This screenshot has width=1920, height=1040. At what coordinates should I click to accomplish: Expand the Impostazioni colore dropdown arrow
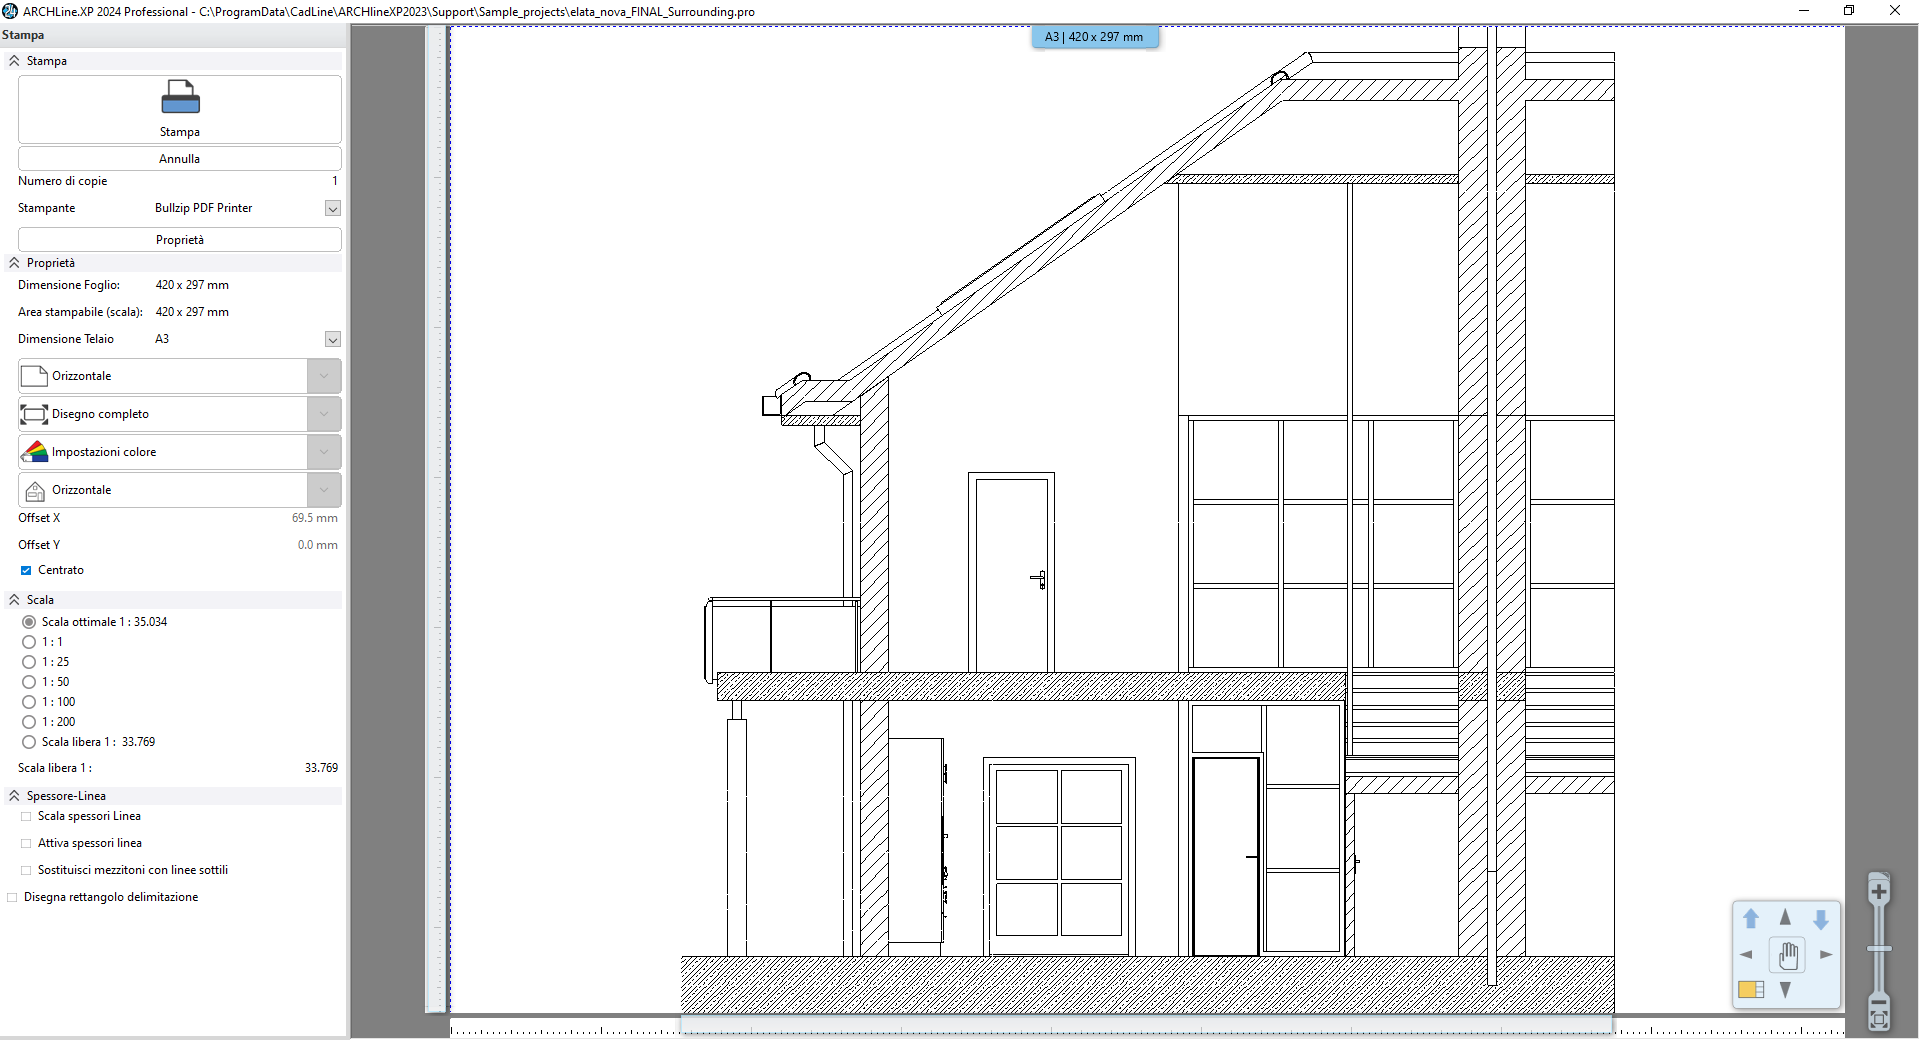324,452
